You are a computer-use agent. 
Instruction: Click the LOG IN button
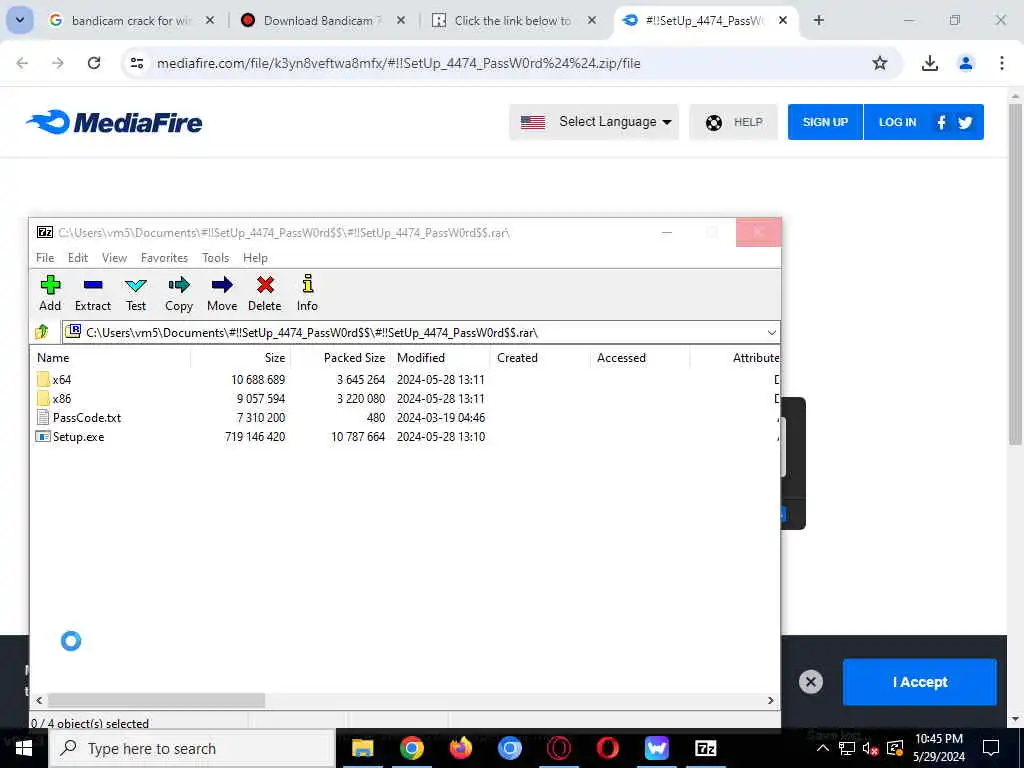click(x=897, y=122)
